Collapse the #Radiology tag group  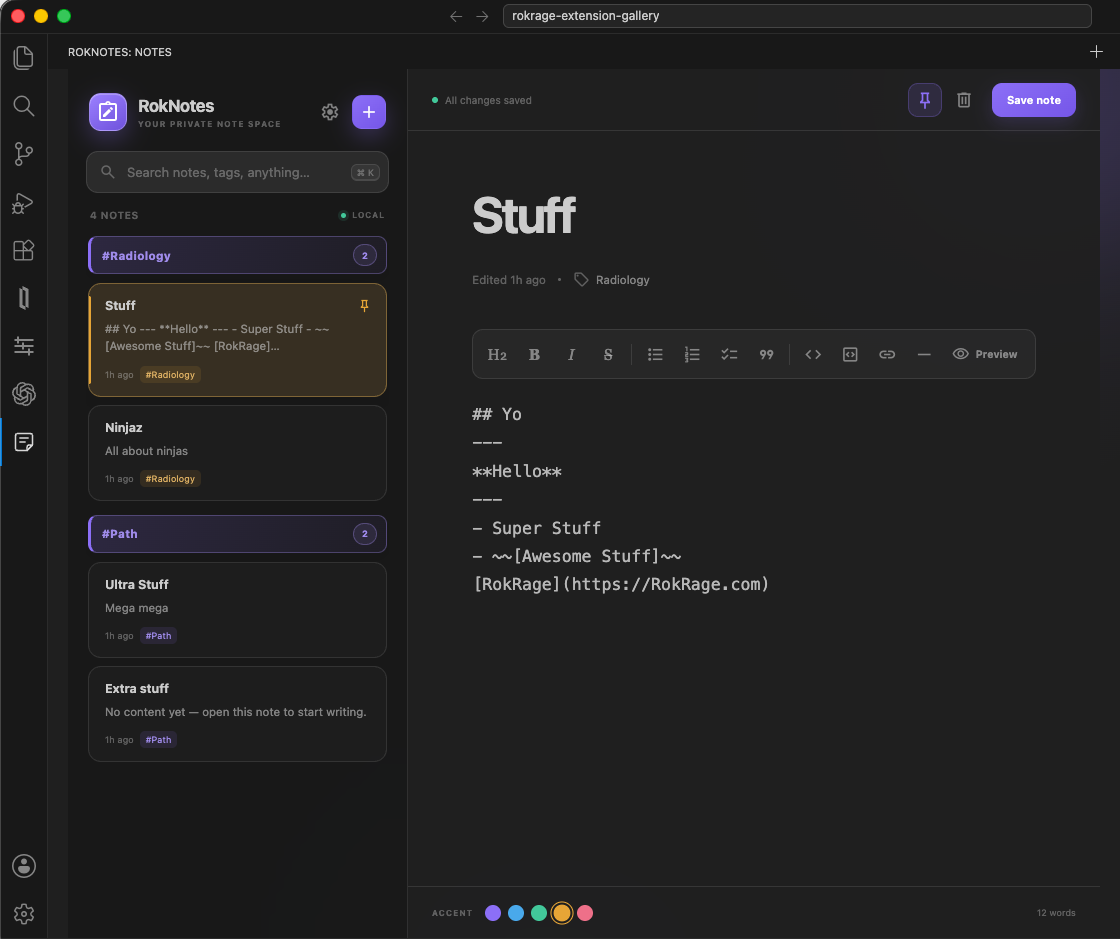pyautogui.click(x=237, y=256)
